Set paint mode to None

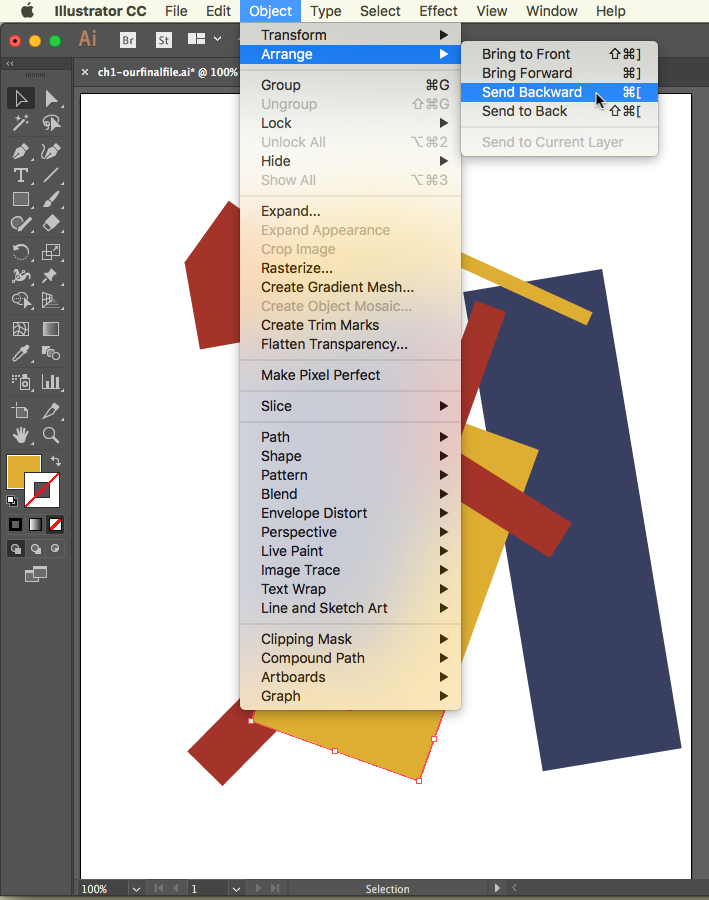(56, 524)
